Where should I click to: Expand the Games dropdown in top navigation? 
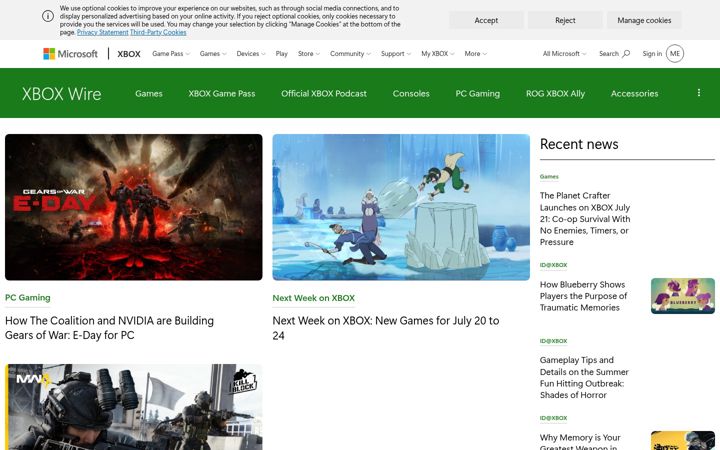tap(213, 54)
